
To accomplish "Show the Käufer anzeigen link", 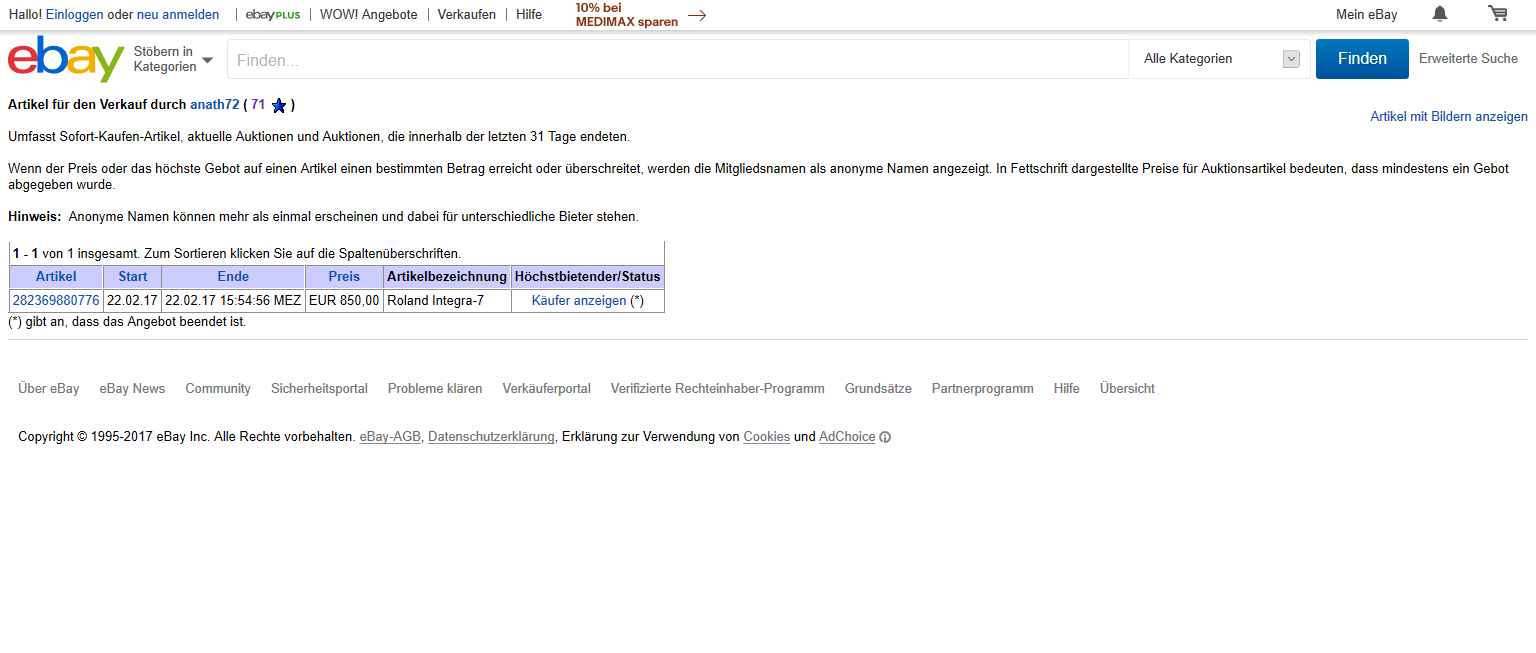I will click(x=579, y=300).
